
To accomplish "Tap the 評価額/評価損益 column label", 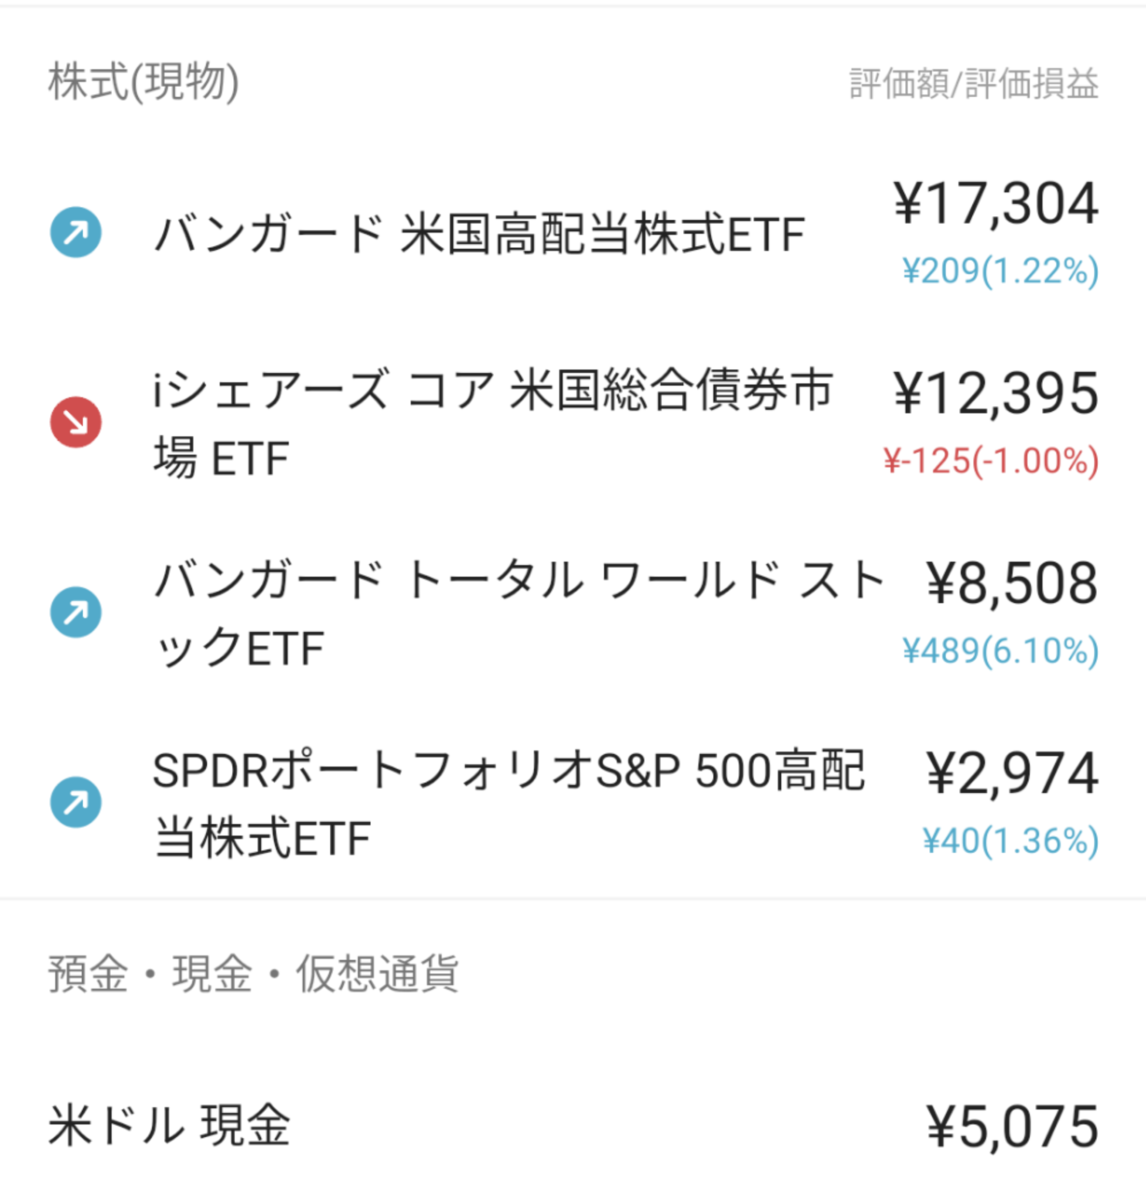I will tap(974, 84).
